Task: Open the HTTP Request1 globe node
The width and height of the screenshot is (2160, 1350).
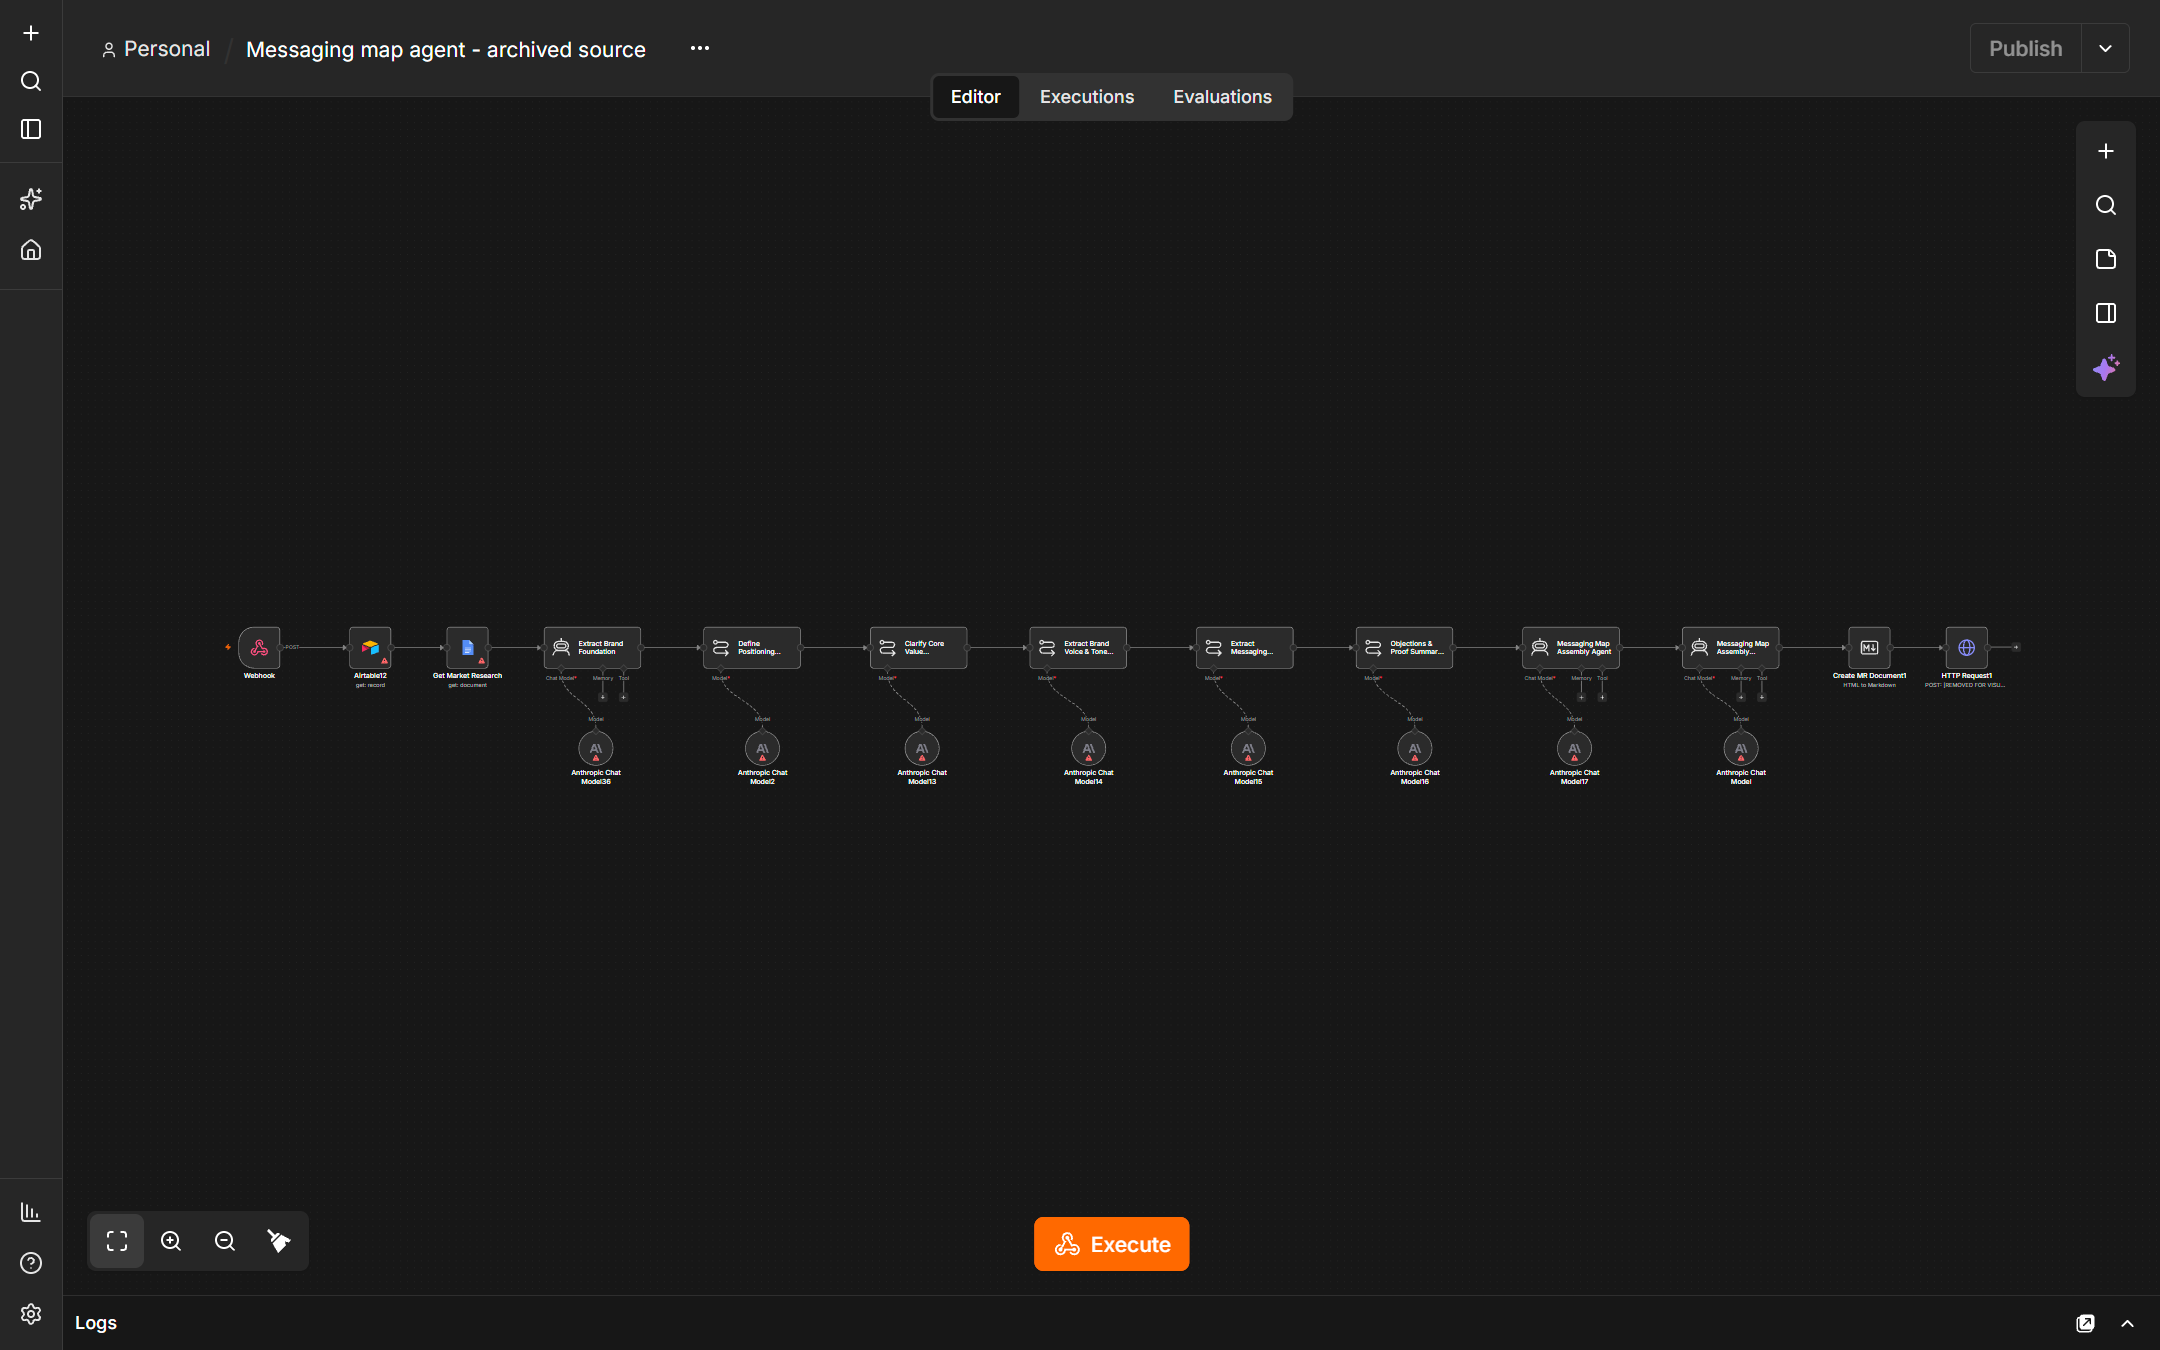Action: [x=1966, y=648]
